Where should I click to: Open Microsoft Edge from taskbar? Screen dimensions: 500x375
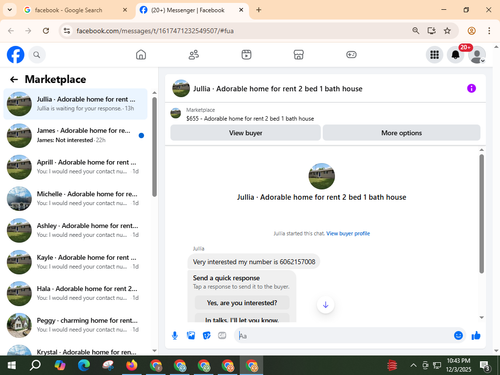(84, 366)
